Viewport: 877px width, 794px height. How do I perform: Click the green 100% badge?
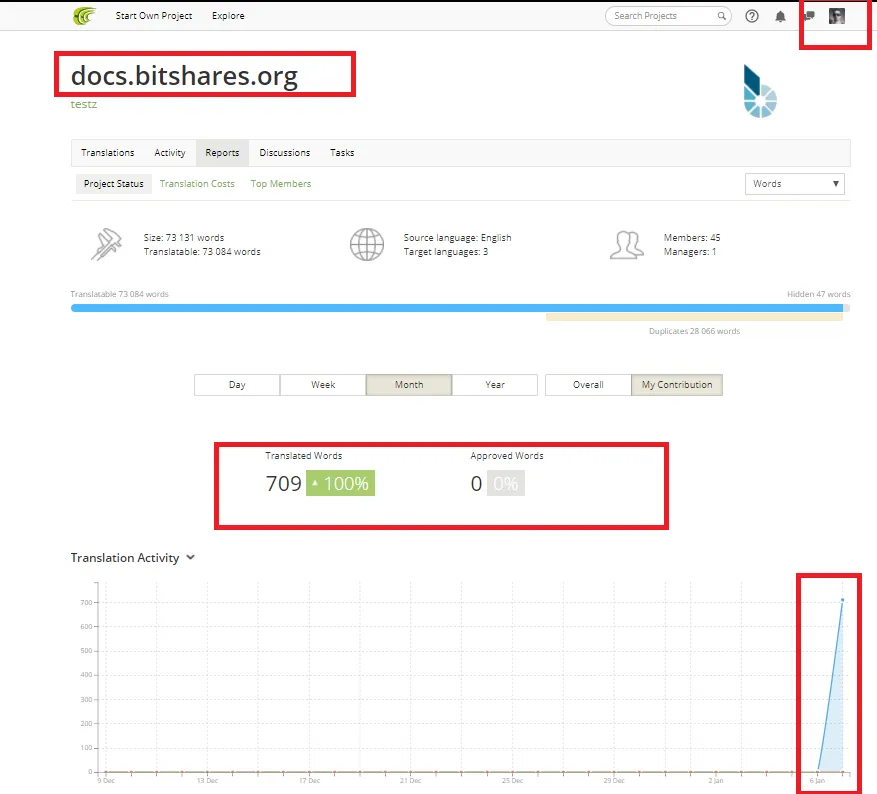click(340, 484)
